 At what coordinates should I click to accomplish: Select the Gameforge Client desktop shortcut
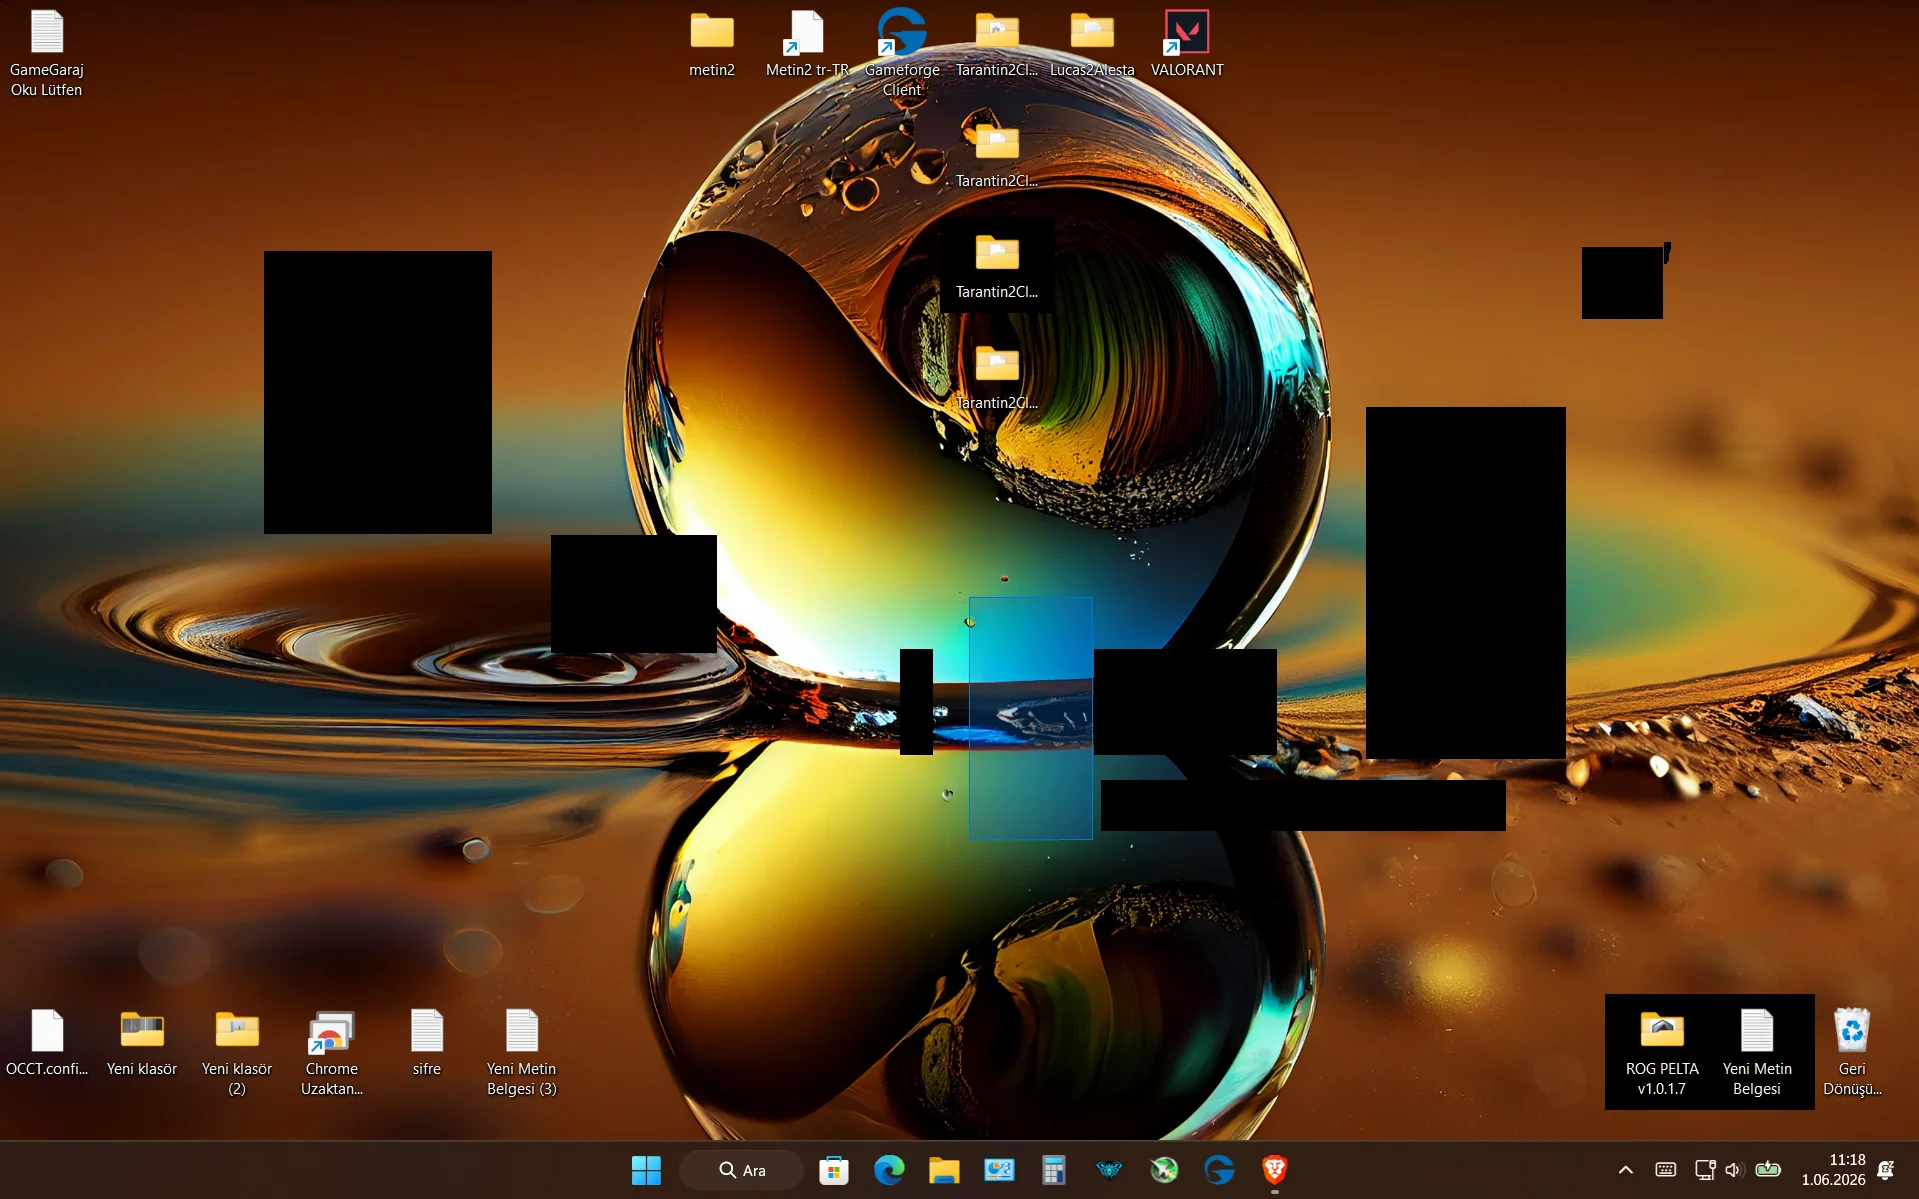pos(902,53)
